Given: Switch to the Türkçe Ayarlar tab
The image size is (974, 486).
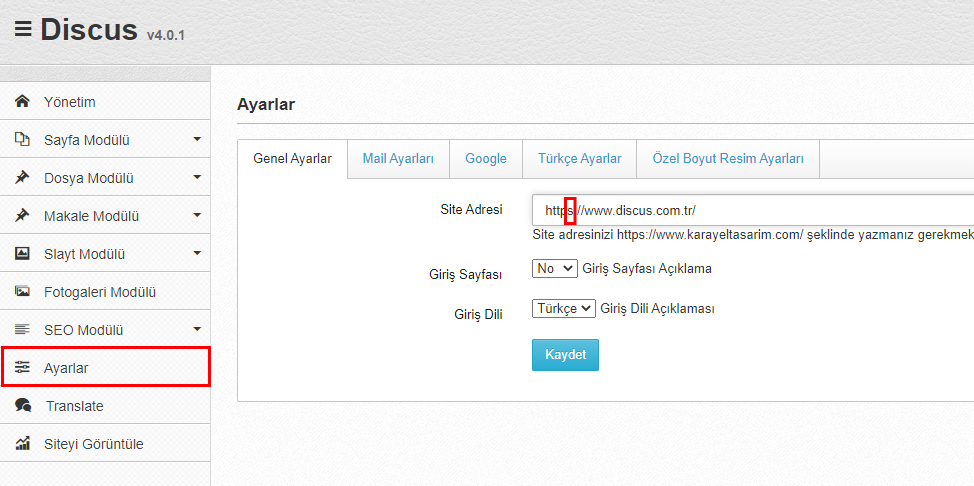Looking at the screenshot, I should 580,159.
